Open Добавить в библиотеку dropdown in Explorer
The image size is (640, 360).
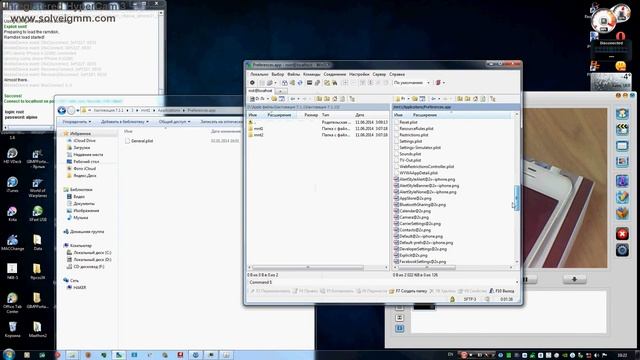124,122
